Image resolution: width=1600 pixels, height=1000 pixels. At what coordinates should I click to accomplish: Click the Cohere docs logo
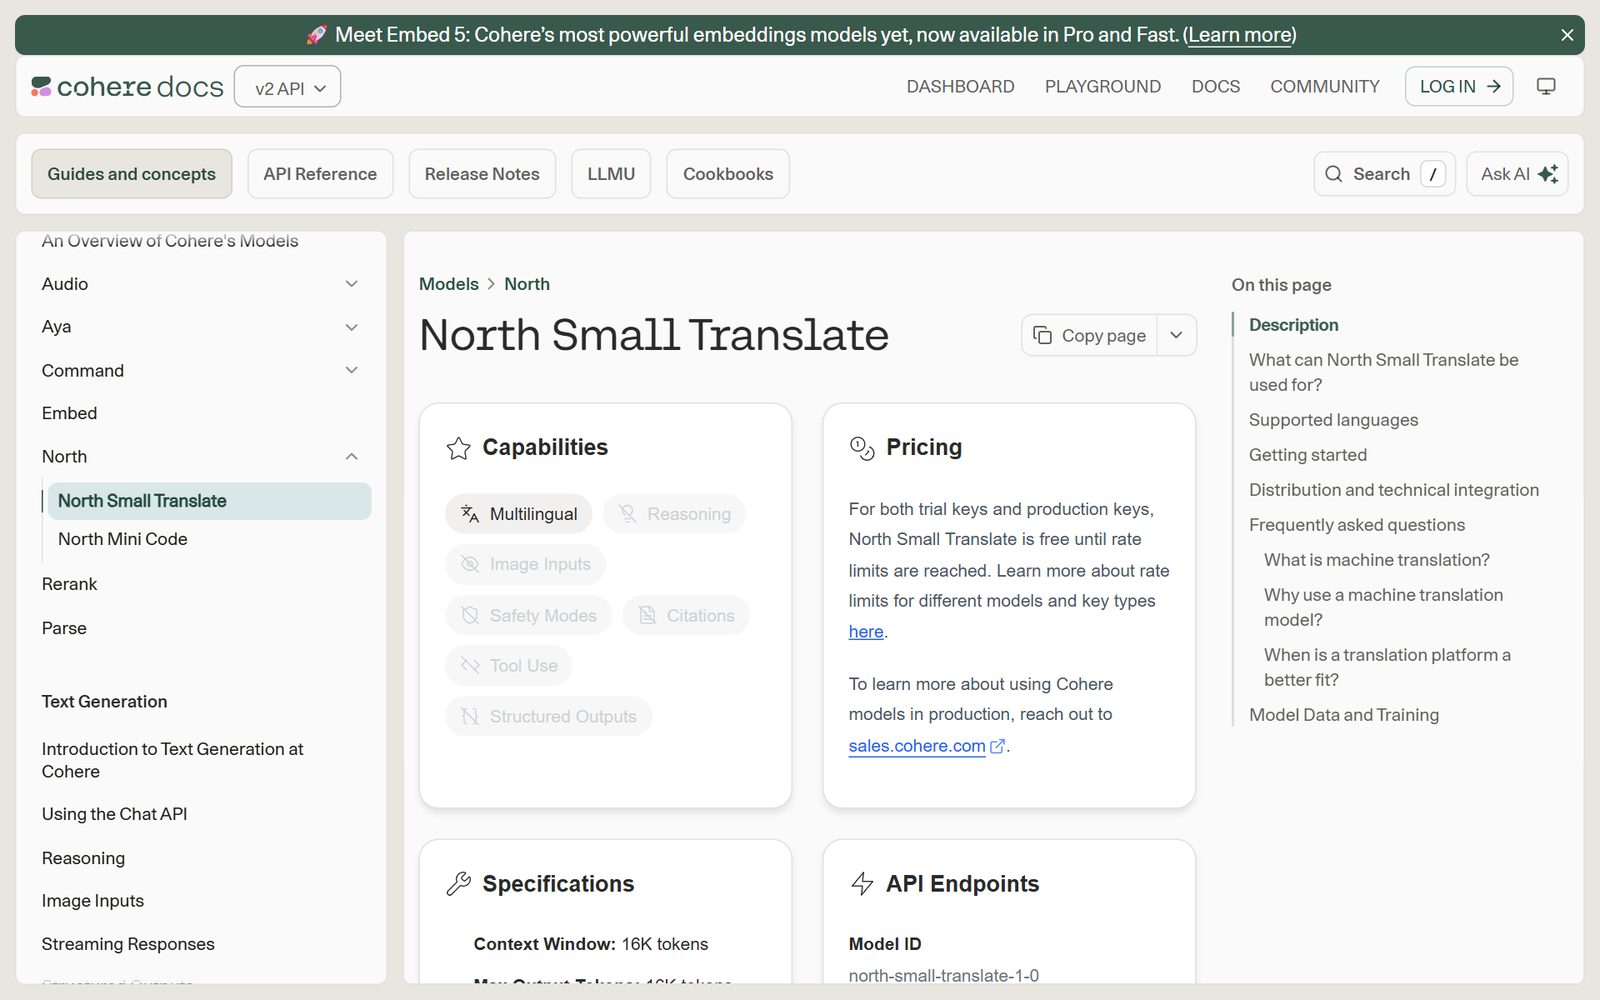(x=127, y=87)
